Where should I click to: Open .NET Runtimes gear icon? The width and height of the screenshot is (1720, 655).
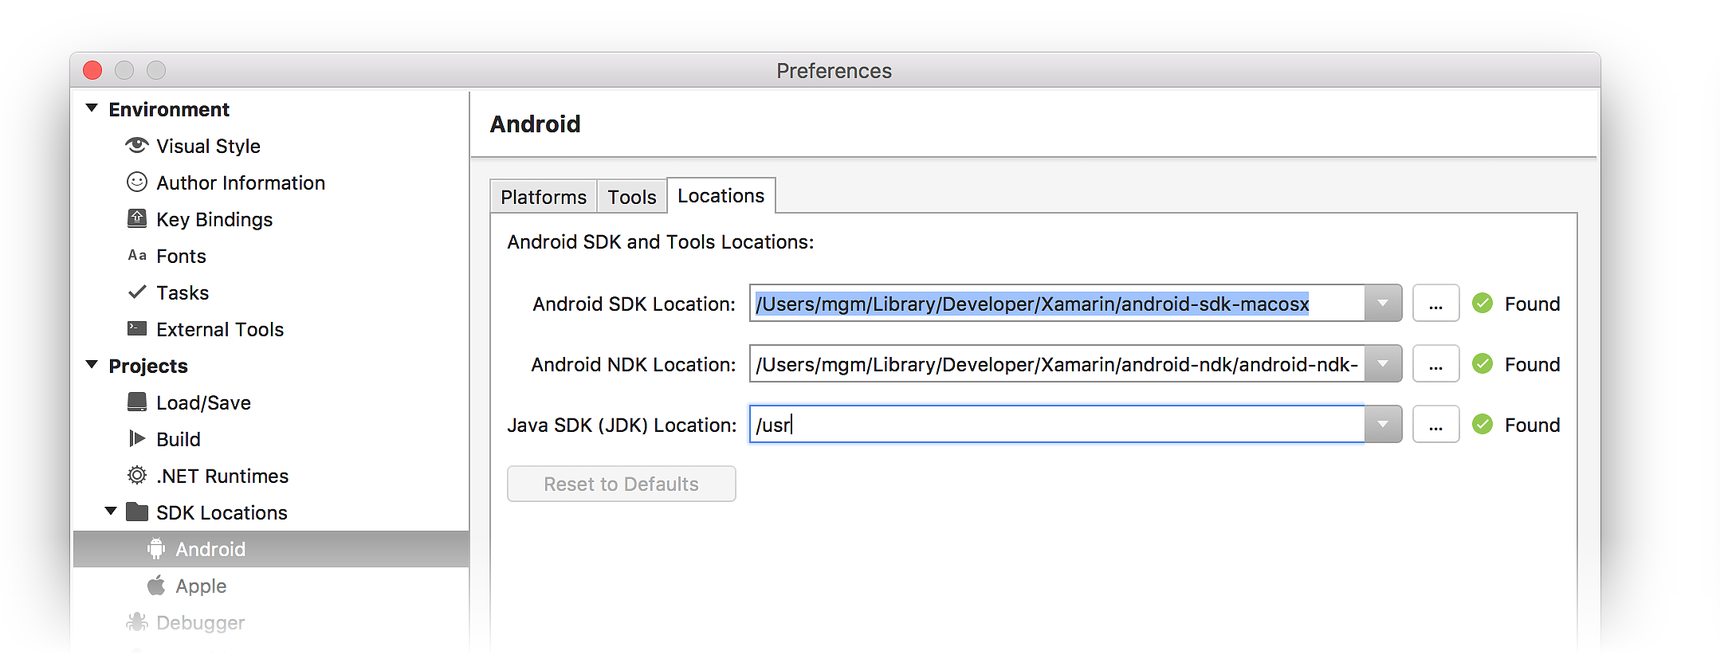point(137,475)
